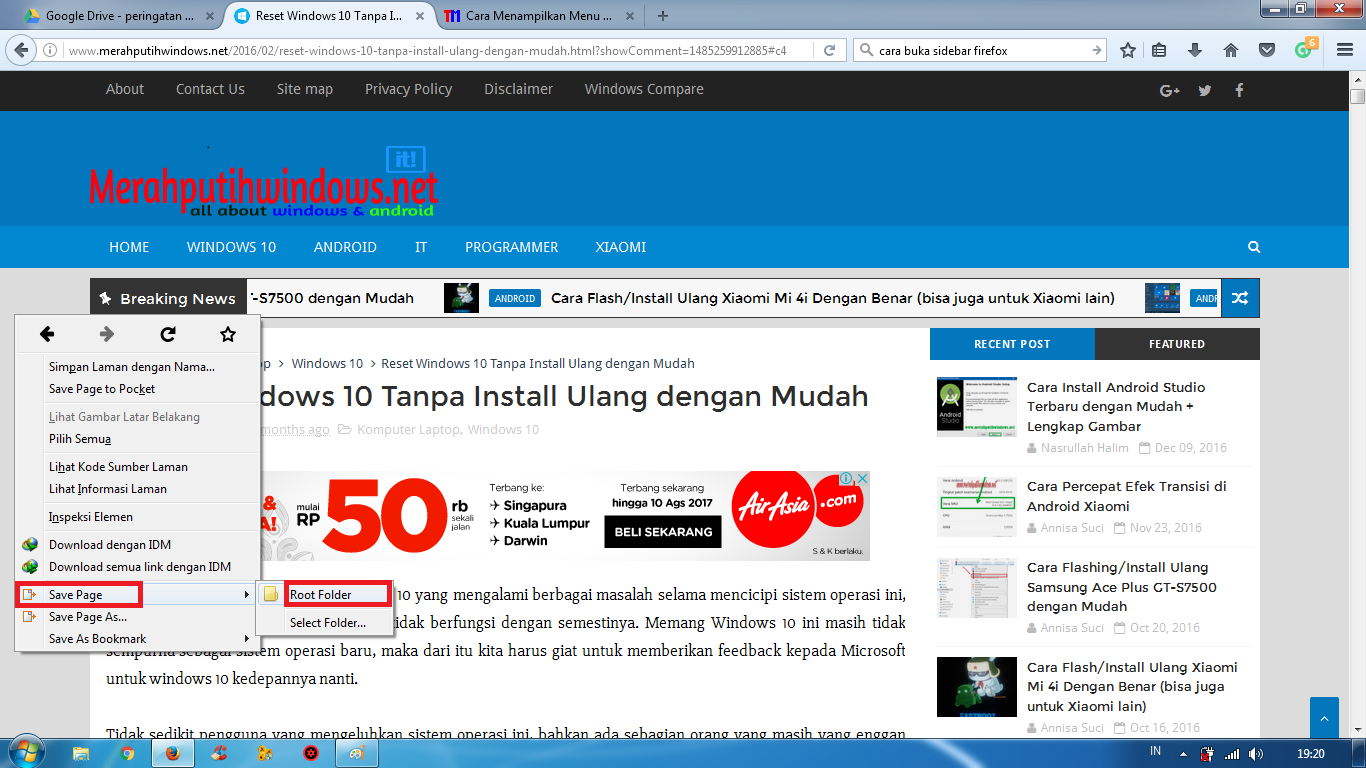Viewport: 1366px width, 768px height.
Task: Open the Windows Start menu
Action: click(27, 752)
